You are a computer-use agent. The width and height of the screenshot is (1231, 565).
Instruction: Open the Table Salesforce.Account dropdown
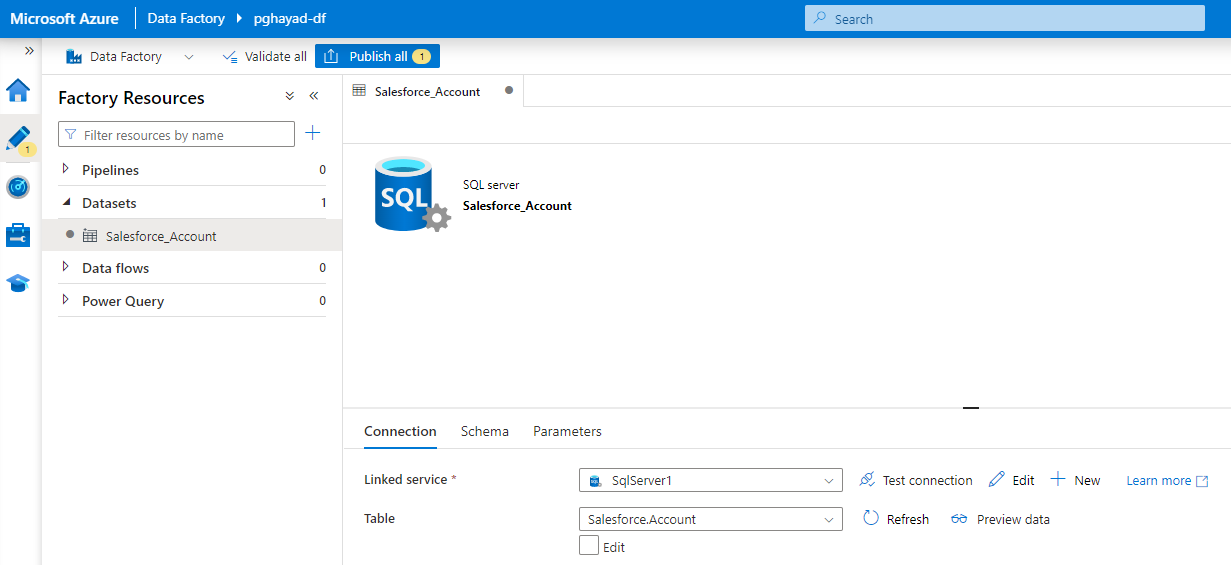[711, 519]
